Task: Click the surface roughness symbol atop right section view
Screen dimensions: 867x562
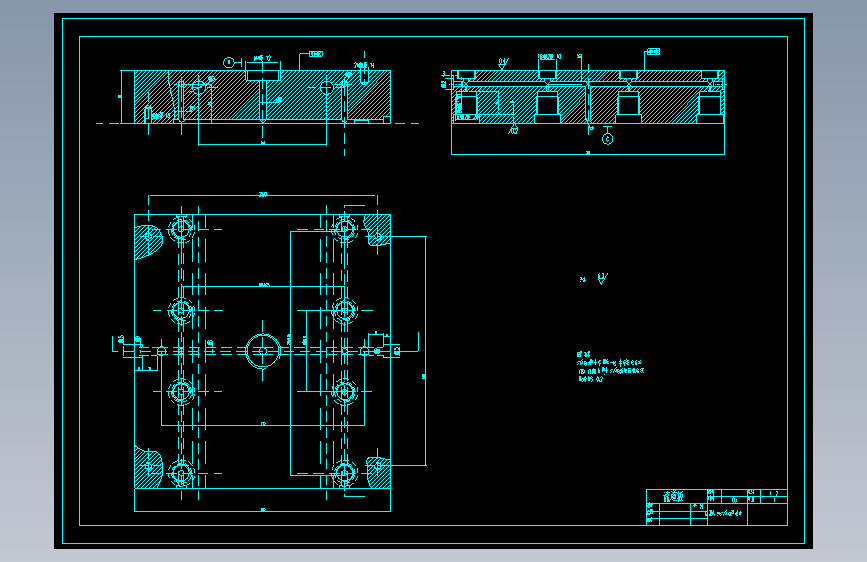Action: tap(503, 63)
